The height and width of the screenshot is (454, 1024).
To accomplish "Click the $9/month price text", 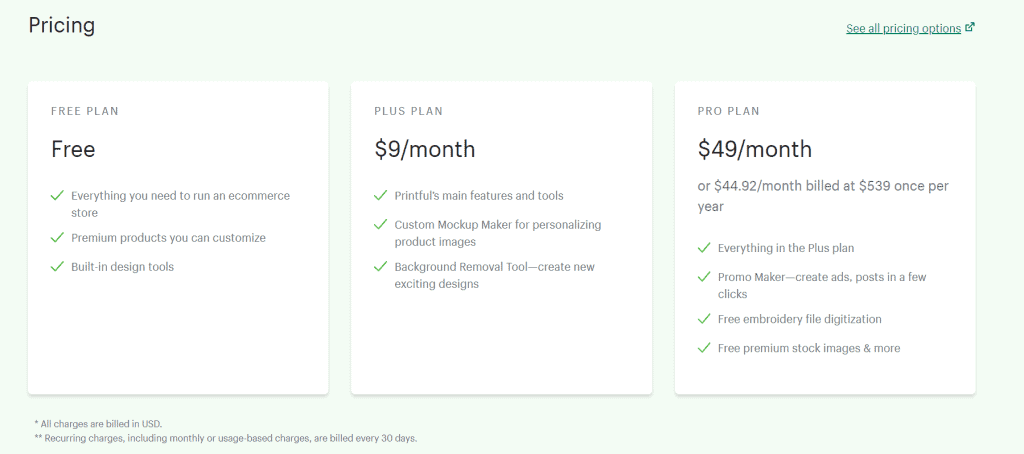I will 424,150.
